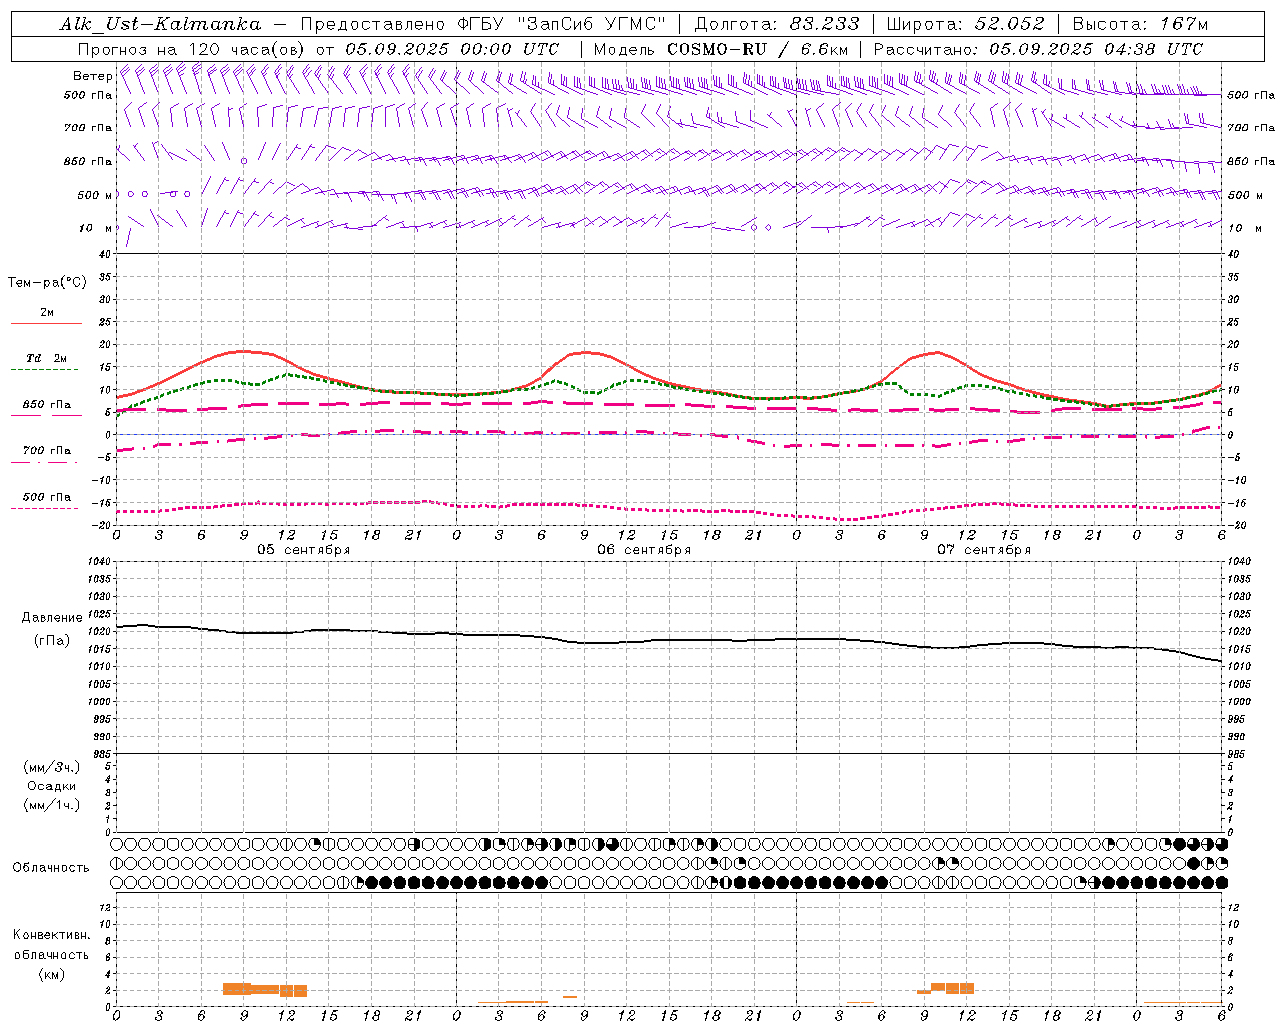Click the 500 м wind level label at left
The height and width of the screenshot is (1024, 1280).
94,195
